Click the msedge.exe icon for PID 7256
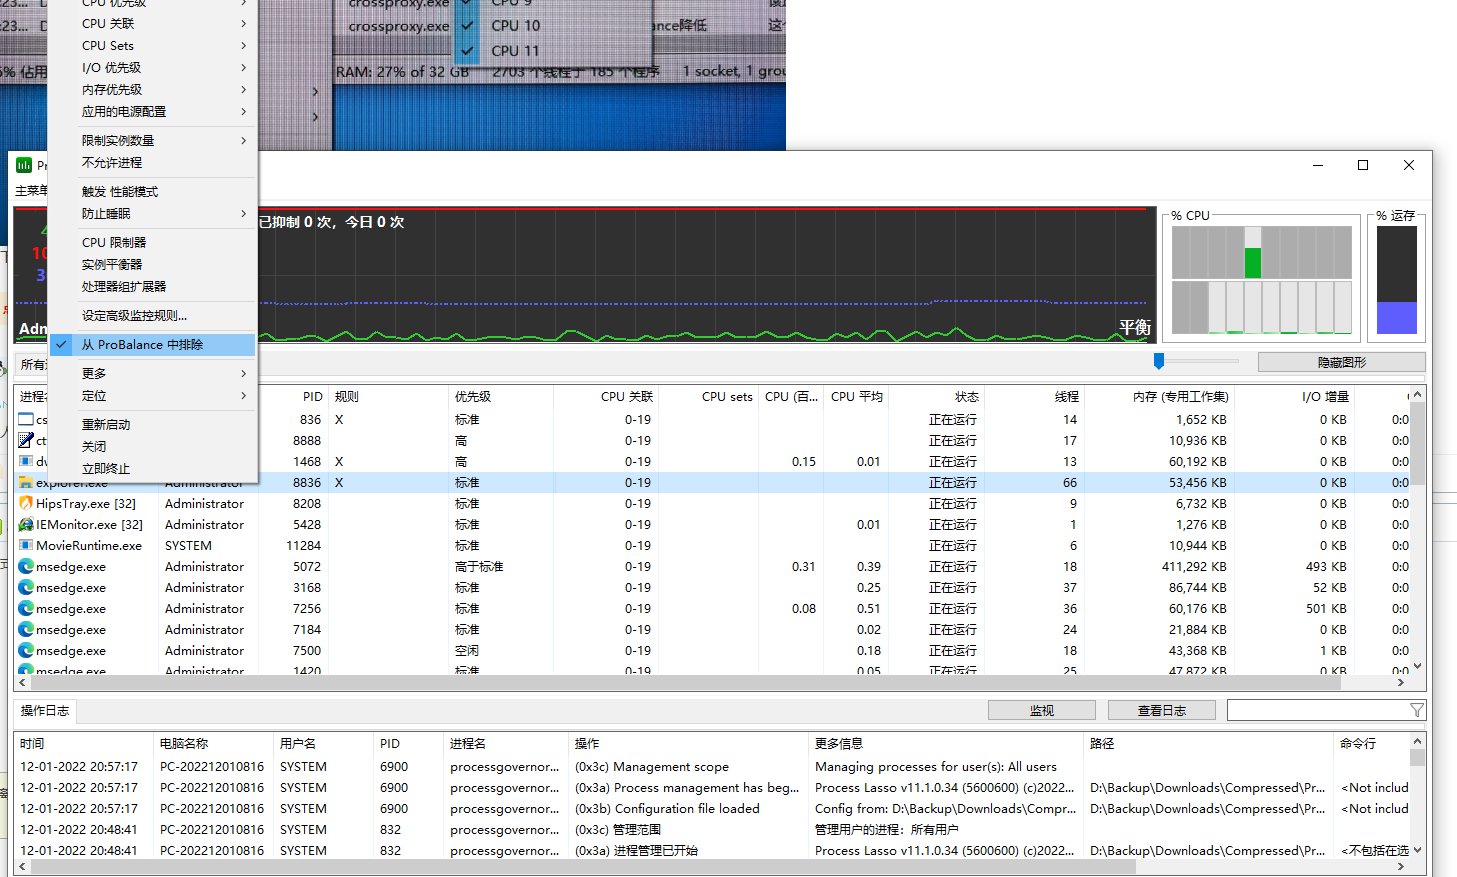The width and height of the screenshot is (1457, 877). click(x=26, y=608)
